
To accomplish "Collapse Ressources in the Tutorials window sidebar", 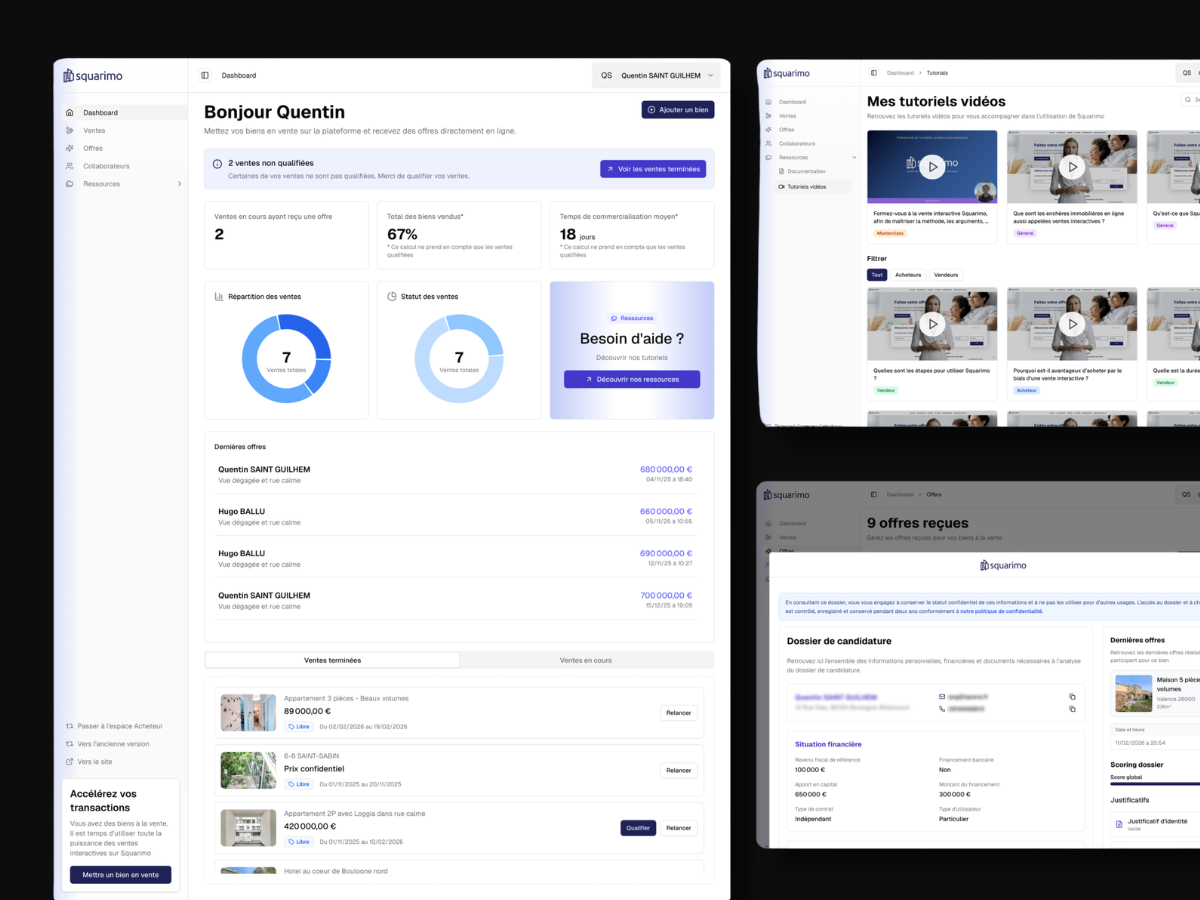I will pos(854,158).
